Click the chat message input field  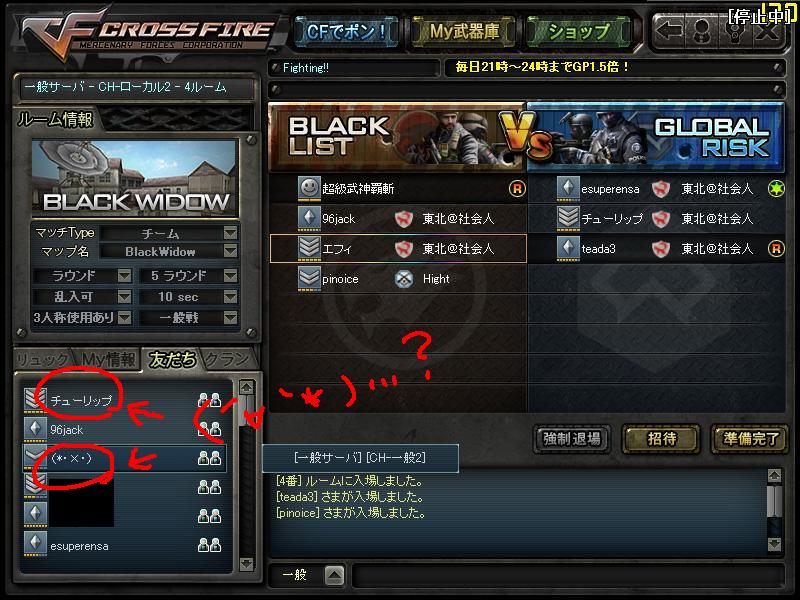coord(567,576)
